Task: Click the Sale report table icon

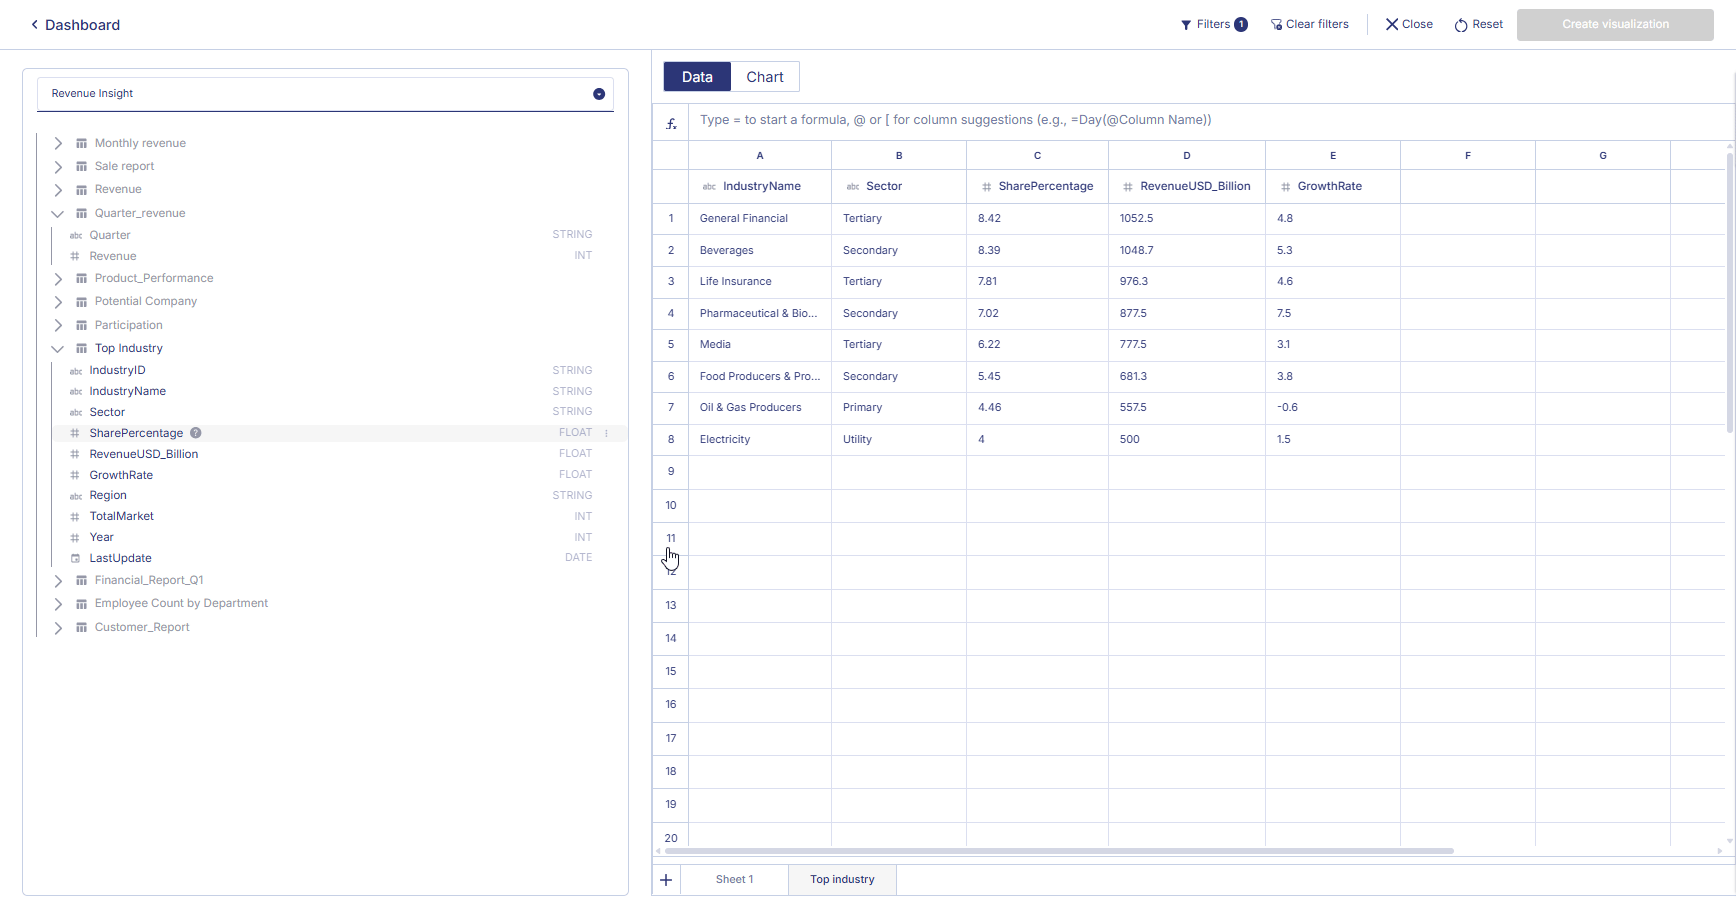Action: click(x=82, y=167)
